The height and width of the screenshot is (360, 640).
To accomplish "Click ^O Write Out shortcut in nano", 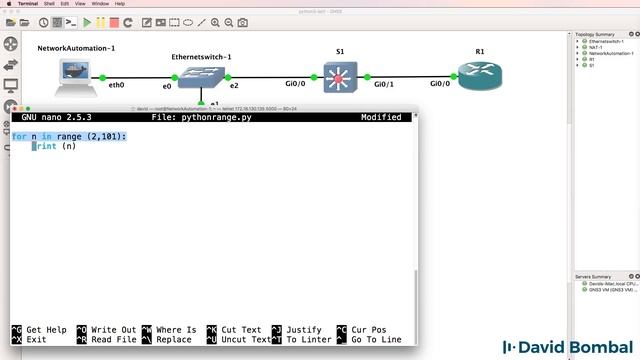I will (x=106, y=330).
